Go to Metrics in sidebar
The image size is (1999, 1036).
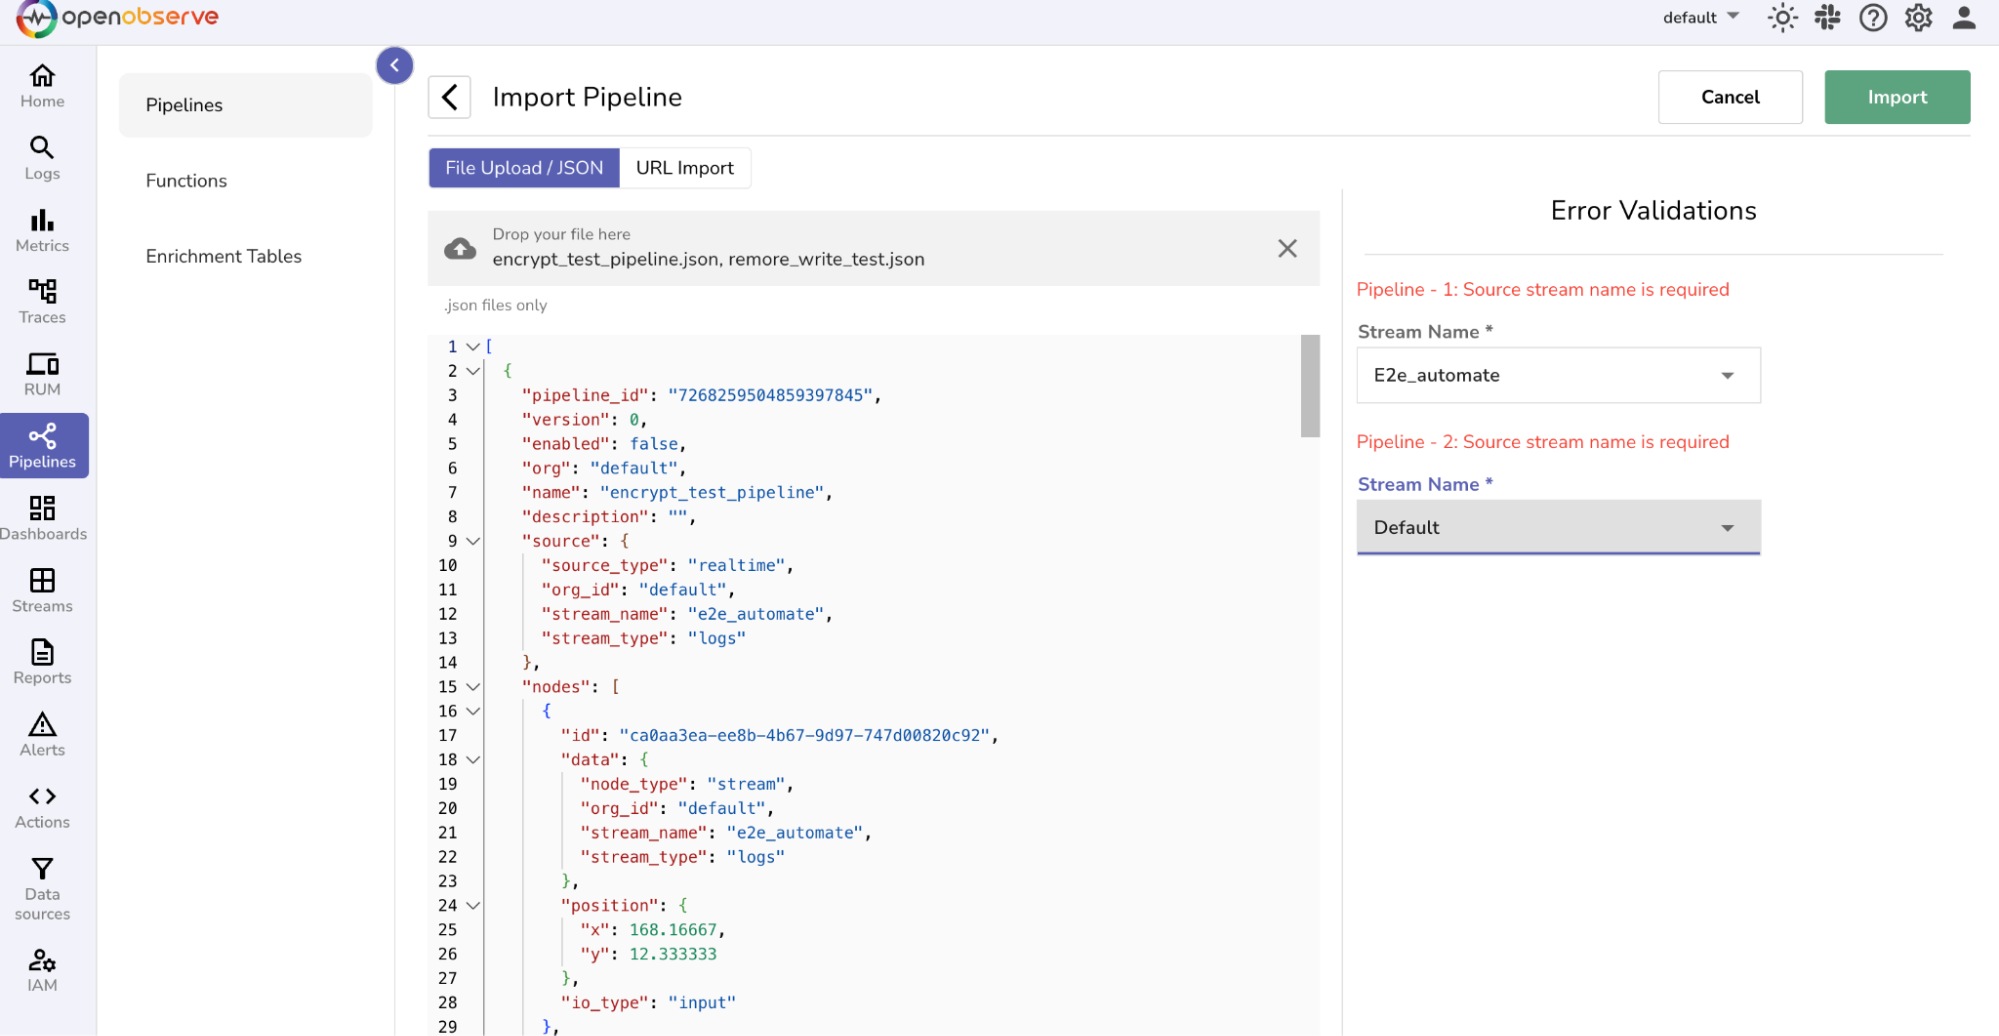(x=42, y=230)
